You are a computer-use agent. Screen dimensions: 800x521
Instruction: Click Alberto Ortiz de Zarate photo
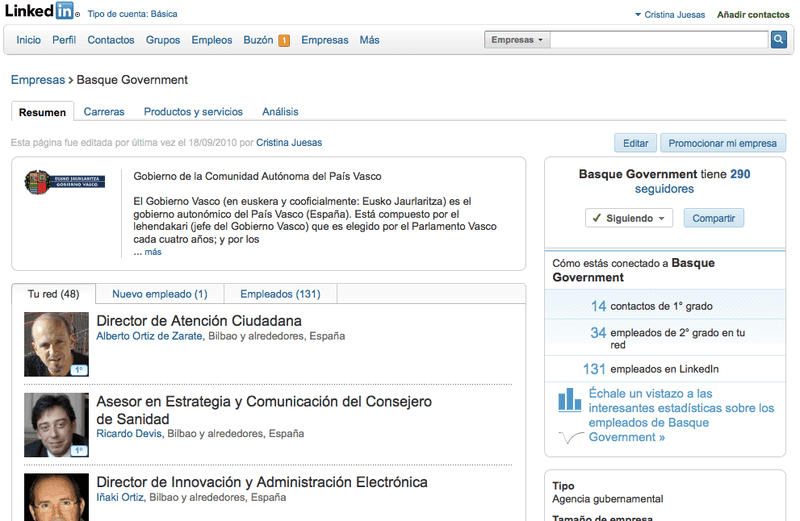[56, 344]
